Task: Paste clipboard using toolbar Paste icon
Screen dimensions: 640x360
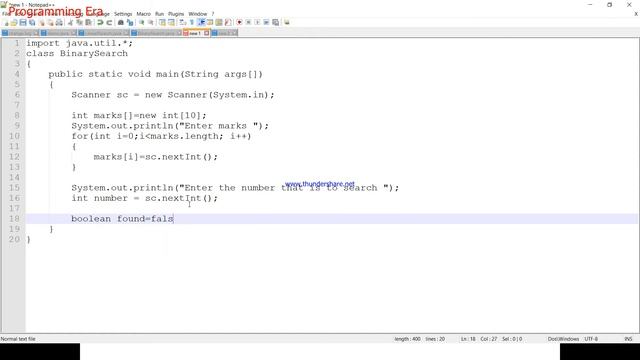Action: click(88, 22)
